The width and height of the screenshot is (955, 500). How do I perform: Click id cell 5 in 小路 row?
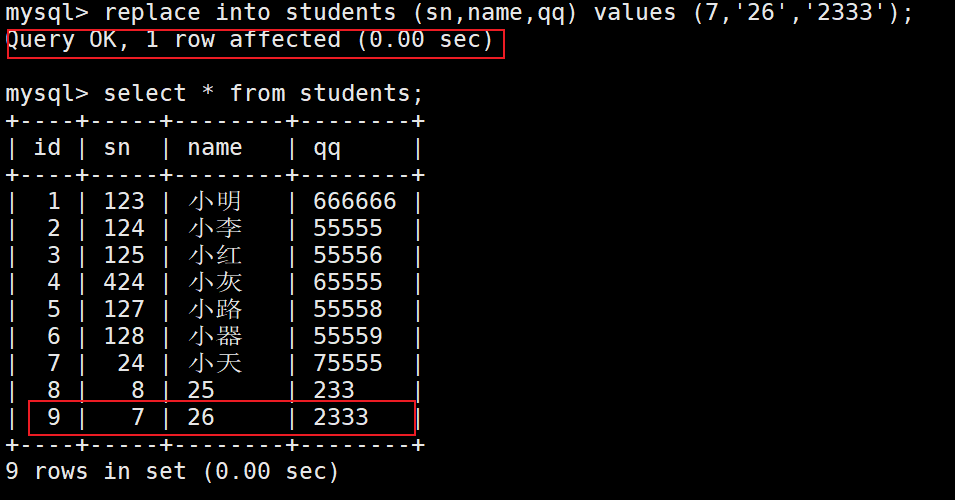54,309
